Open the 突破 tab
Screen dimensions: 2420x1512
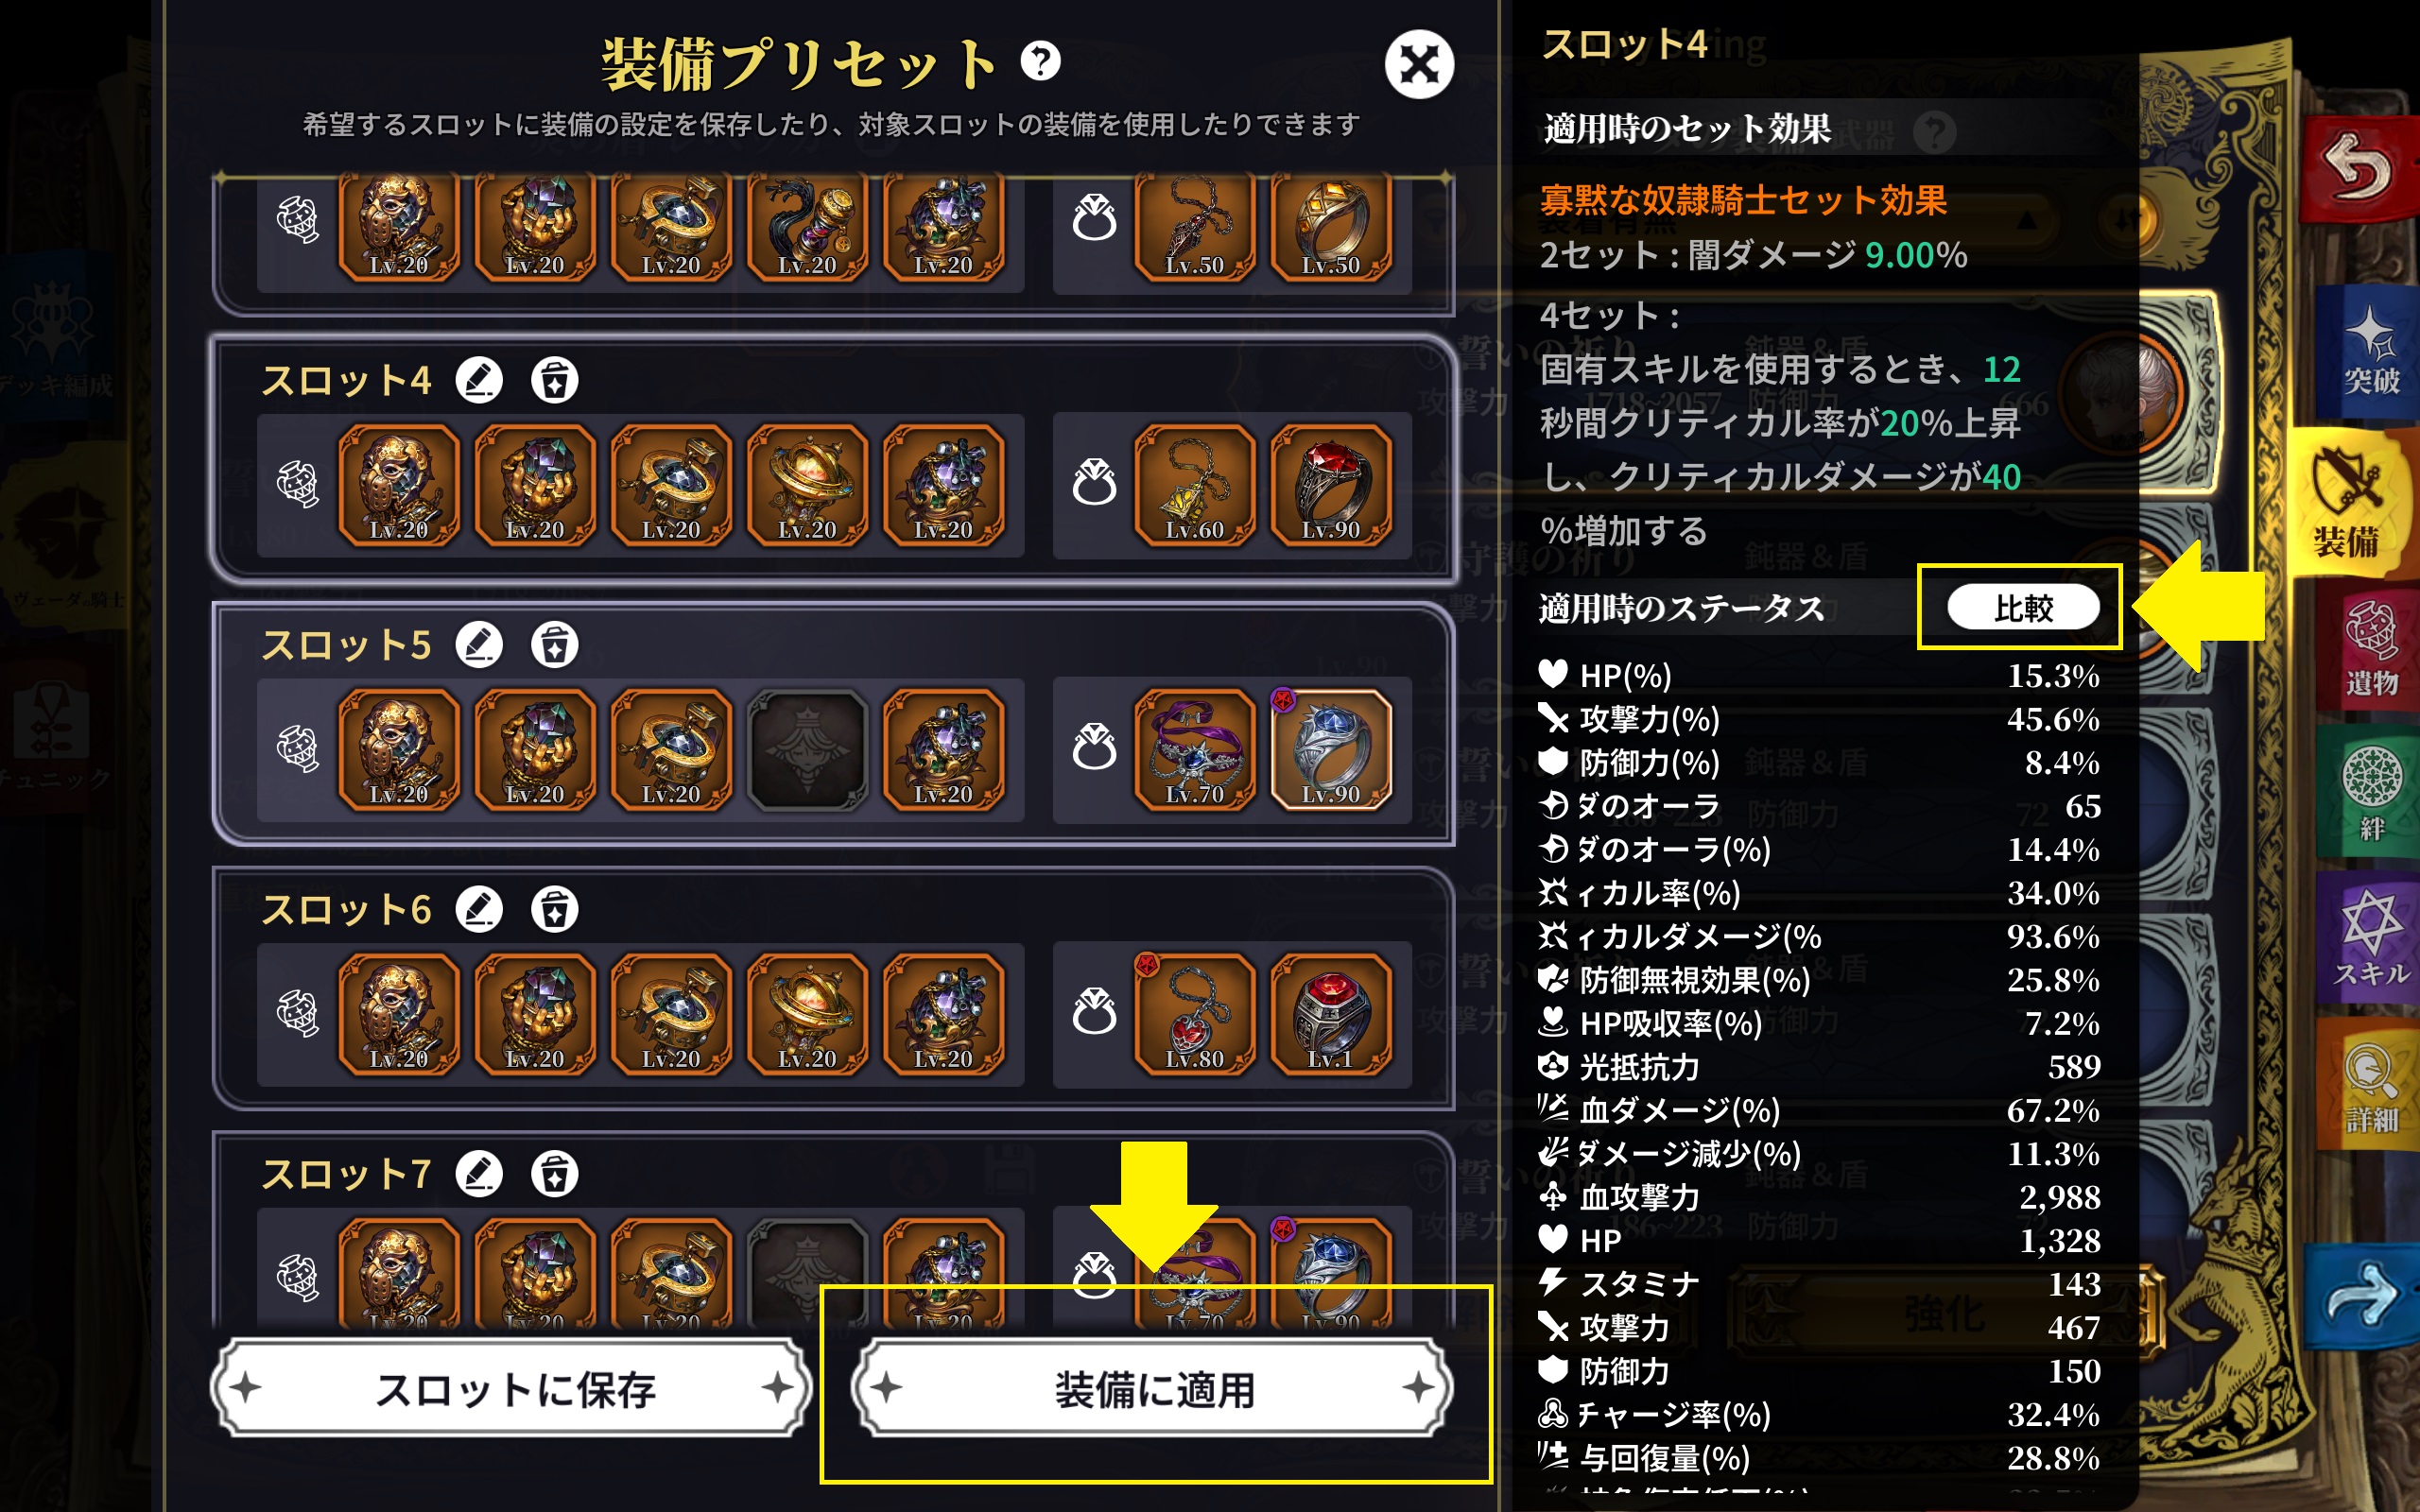(x=2371, y=352)
